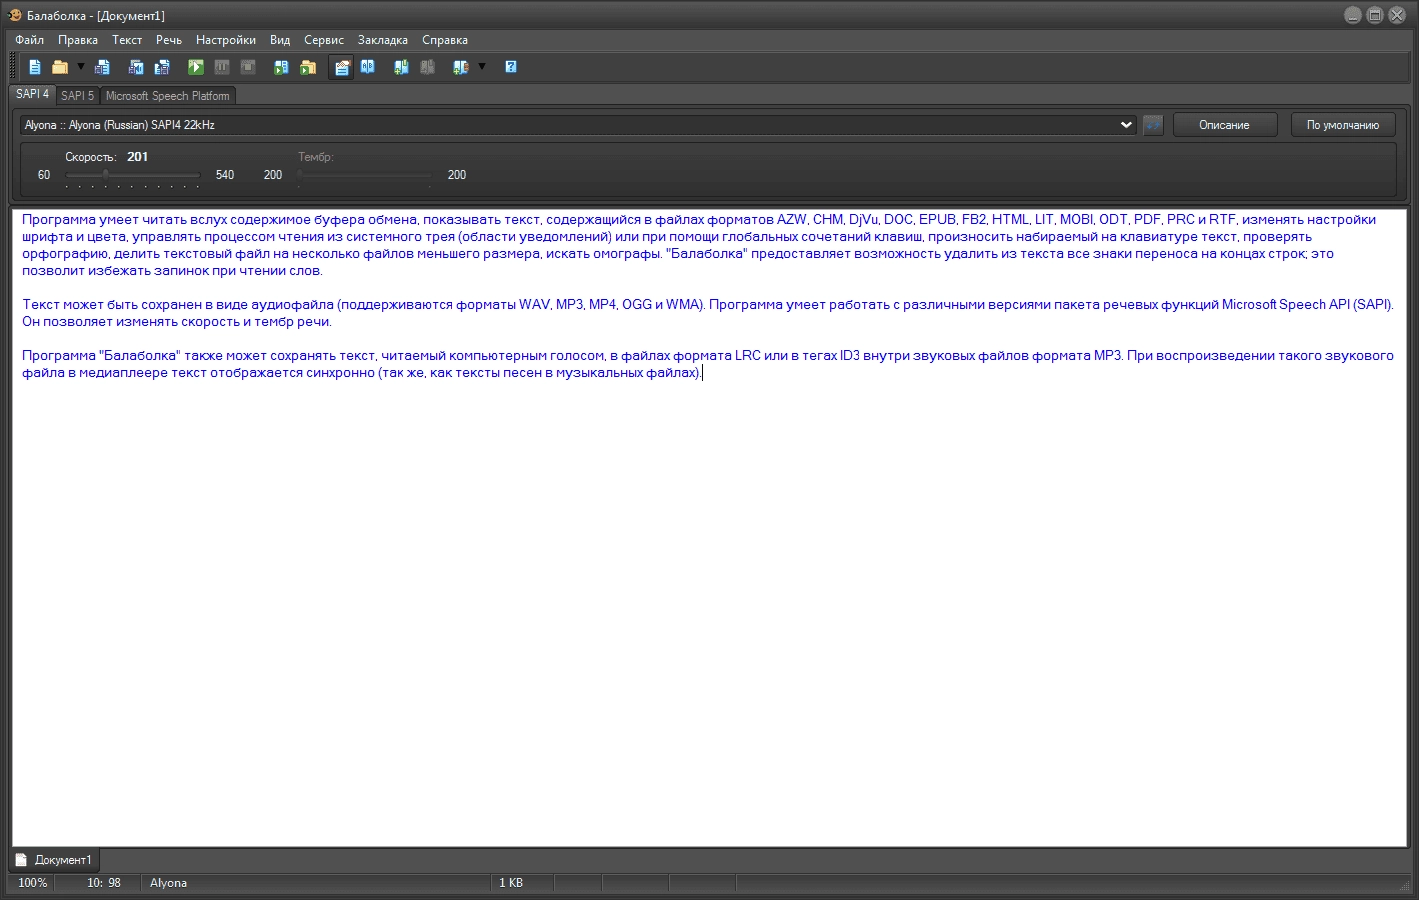Create a new document via toolbar icon
The height and width of the screenshot is (900, 1419).
(x=35, y=67)
